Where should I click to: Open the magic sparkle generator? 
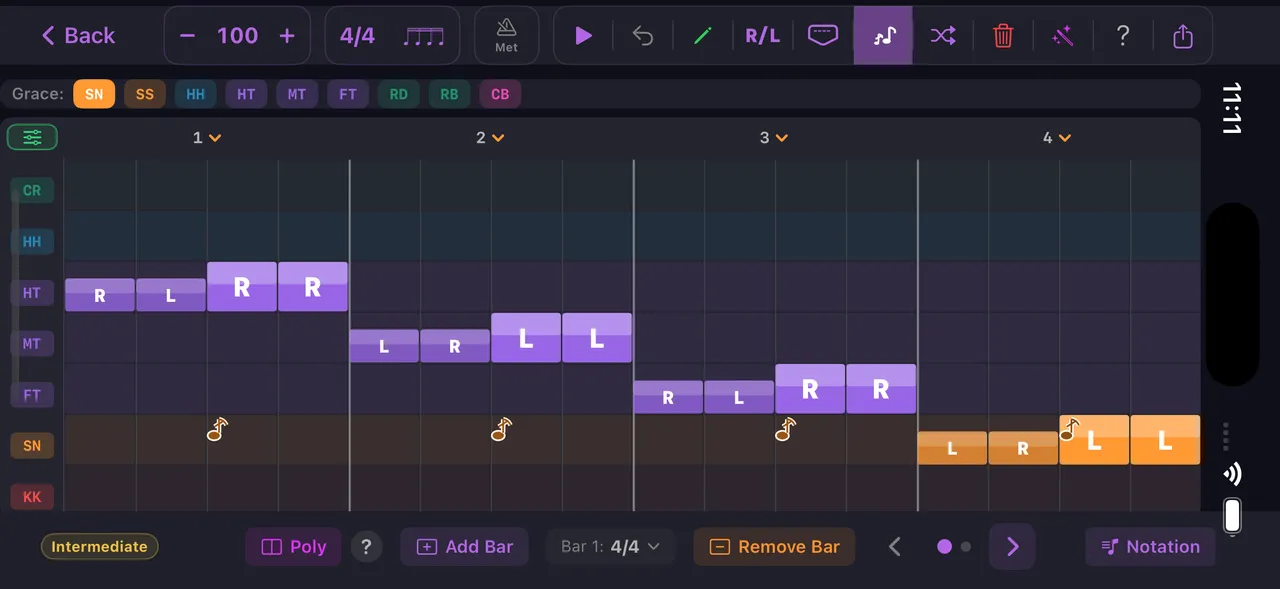point(1063,36)
